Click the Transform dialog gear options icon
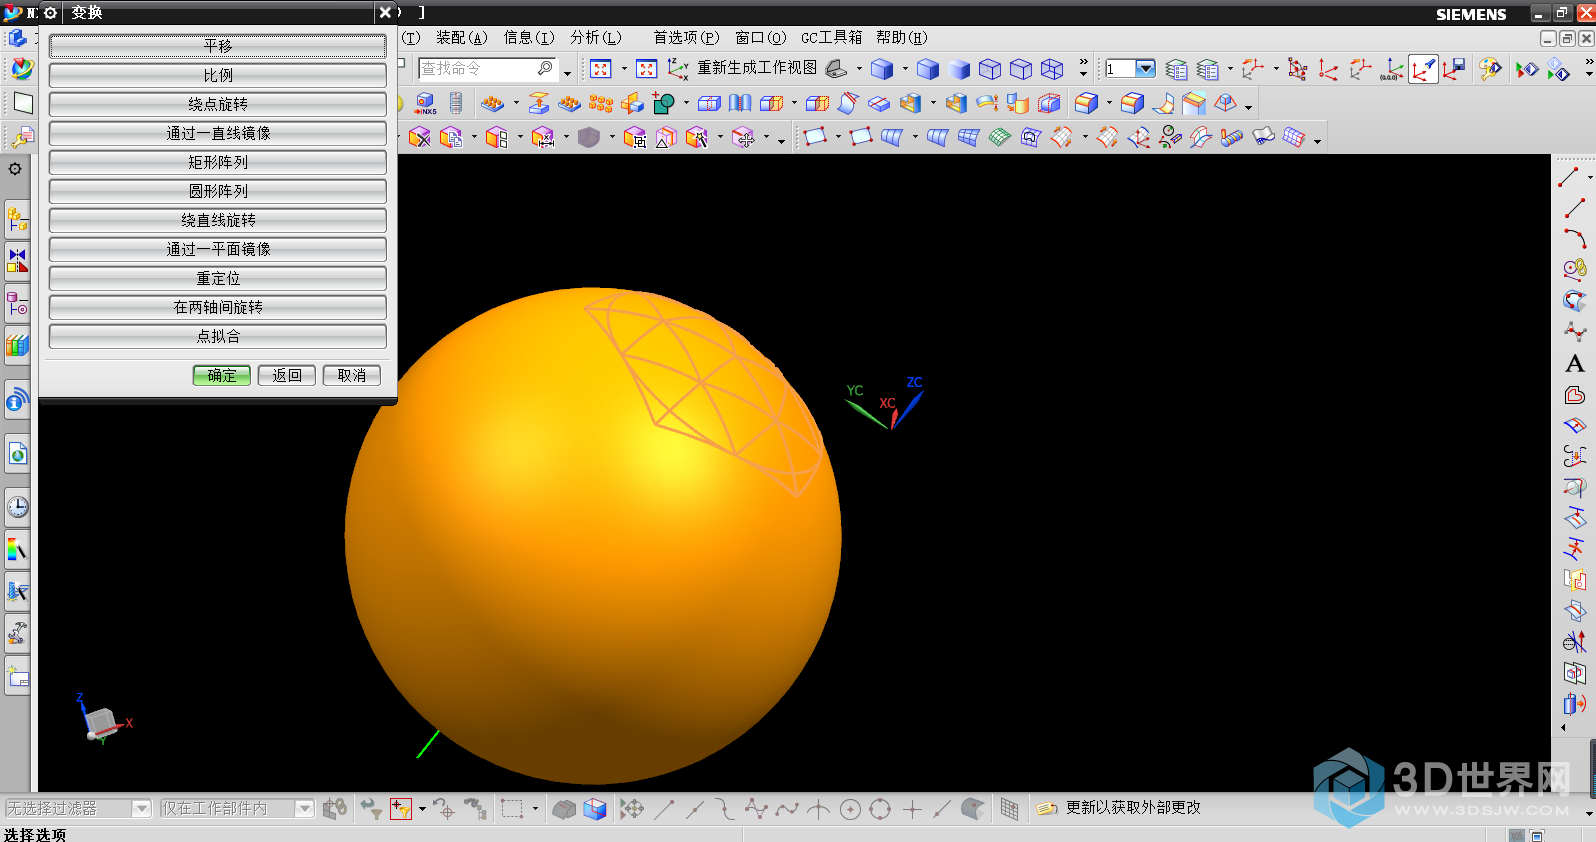1596x842 pixels. point(50,13)
